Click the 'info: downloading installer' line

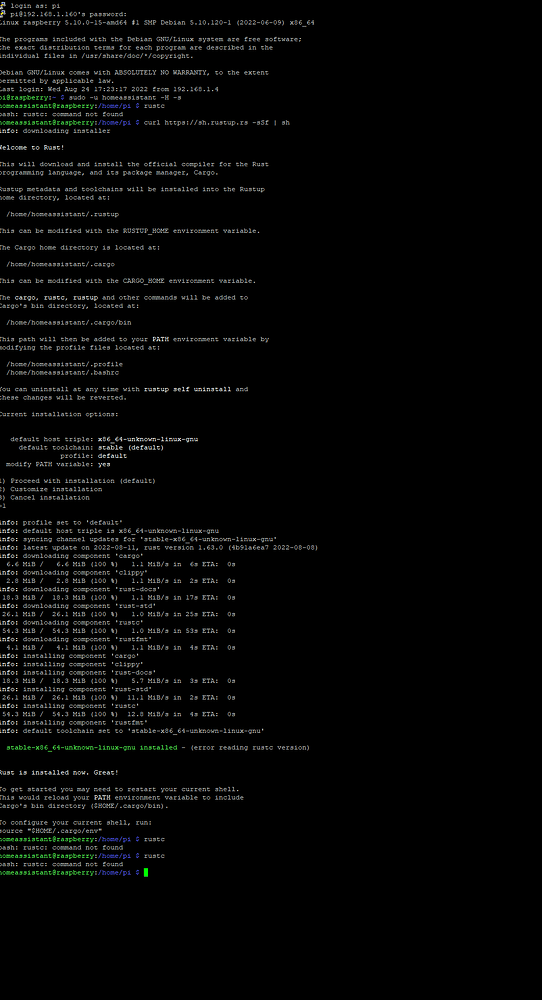55,131
